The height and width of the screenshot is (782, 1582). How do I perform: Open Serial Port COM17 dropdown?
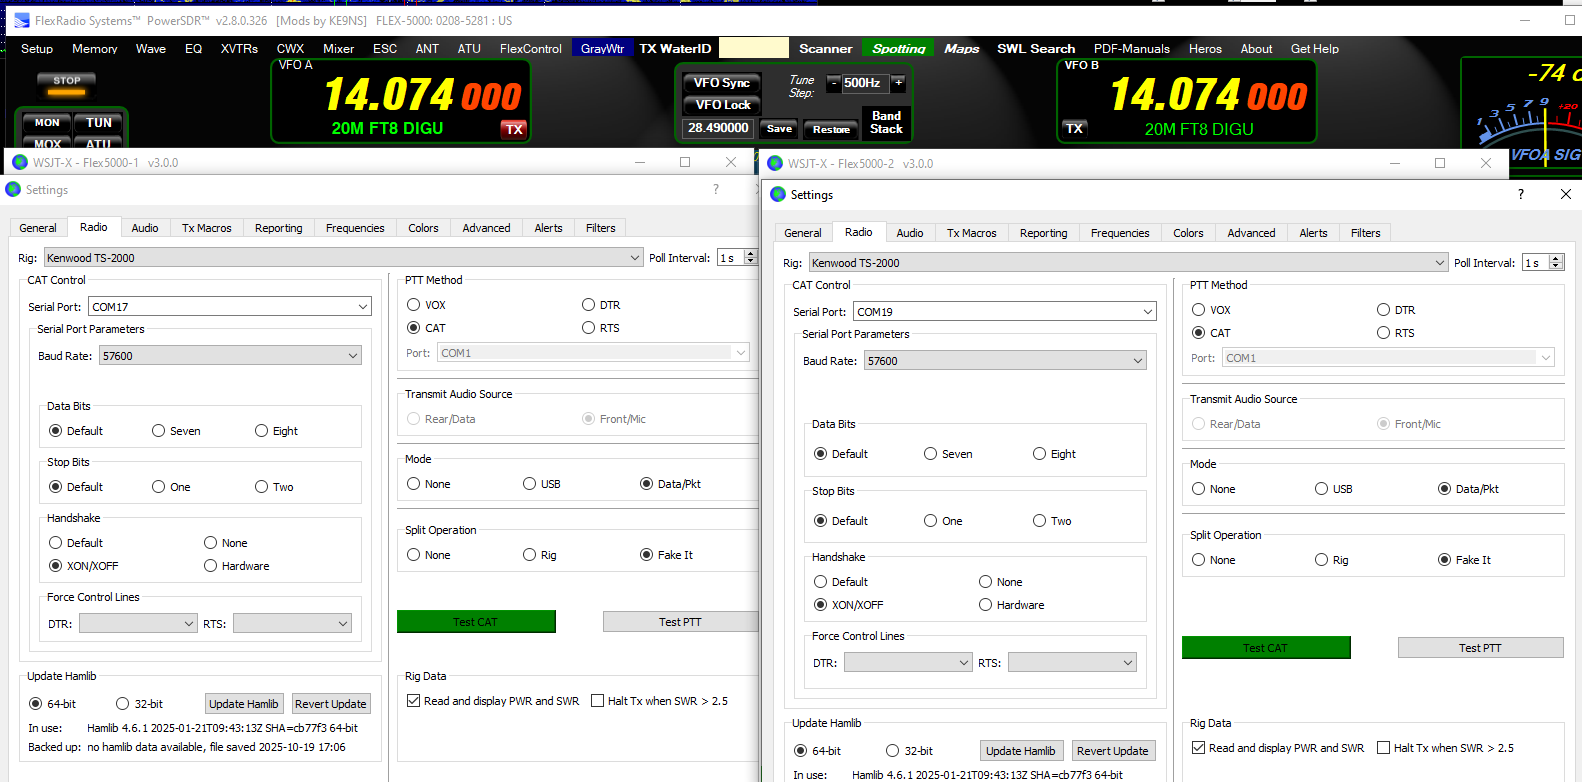[x=230, y=307]
